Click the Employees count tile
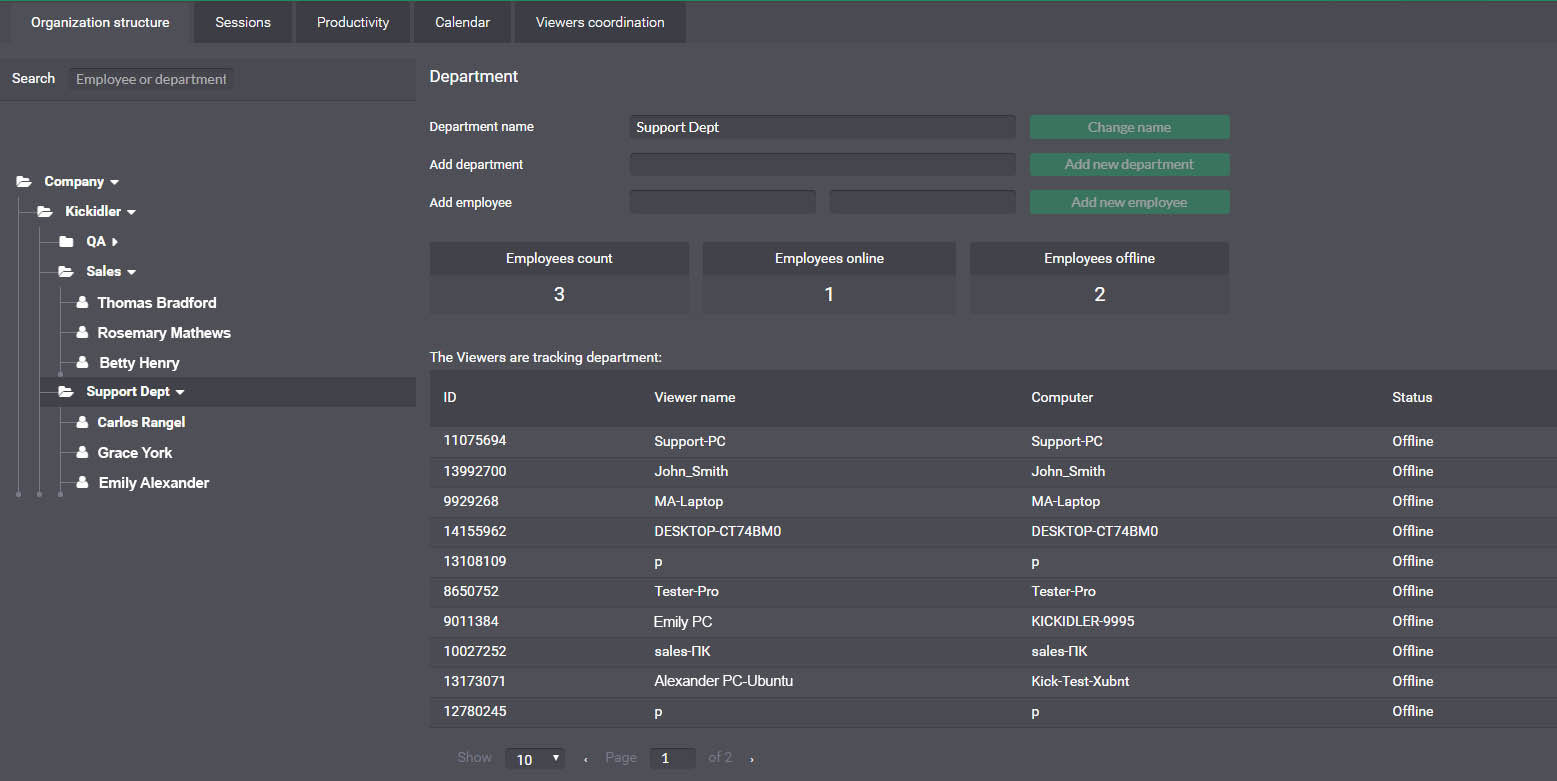The image size is (1557, 781). click(x=559, y=278)
